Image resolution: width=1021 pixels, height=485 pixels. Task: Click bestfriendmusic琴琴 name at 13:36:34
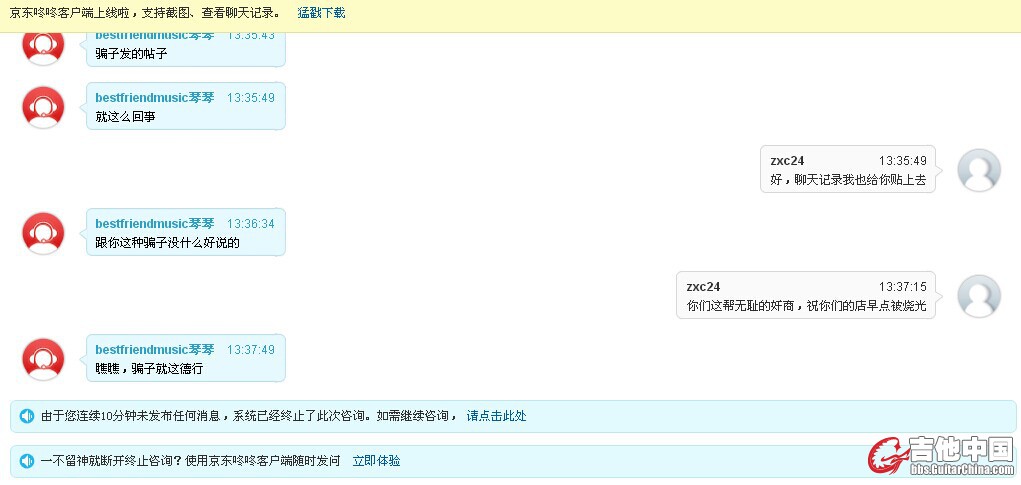(155, 224)
